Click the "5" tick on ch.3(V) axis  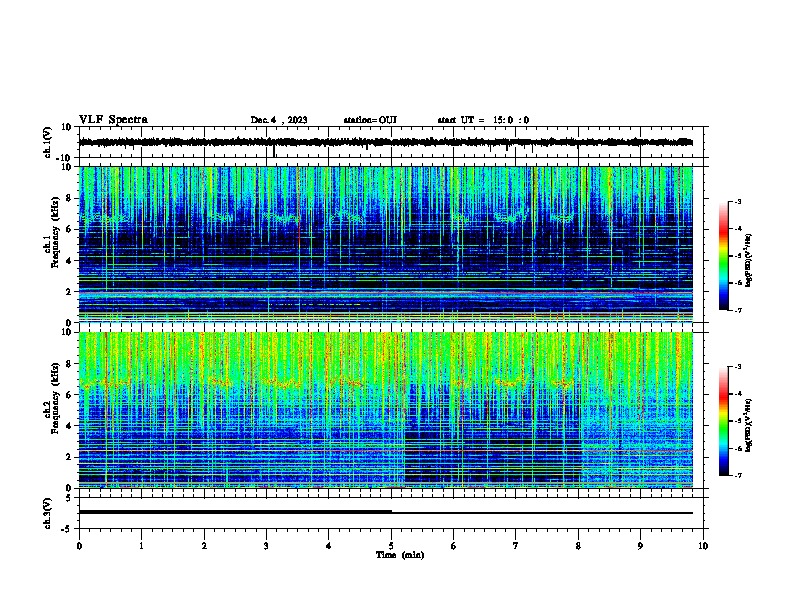pyautogui.click(x=69, y=498)
